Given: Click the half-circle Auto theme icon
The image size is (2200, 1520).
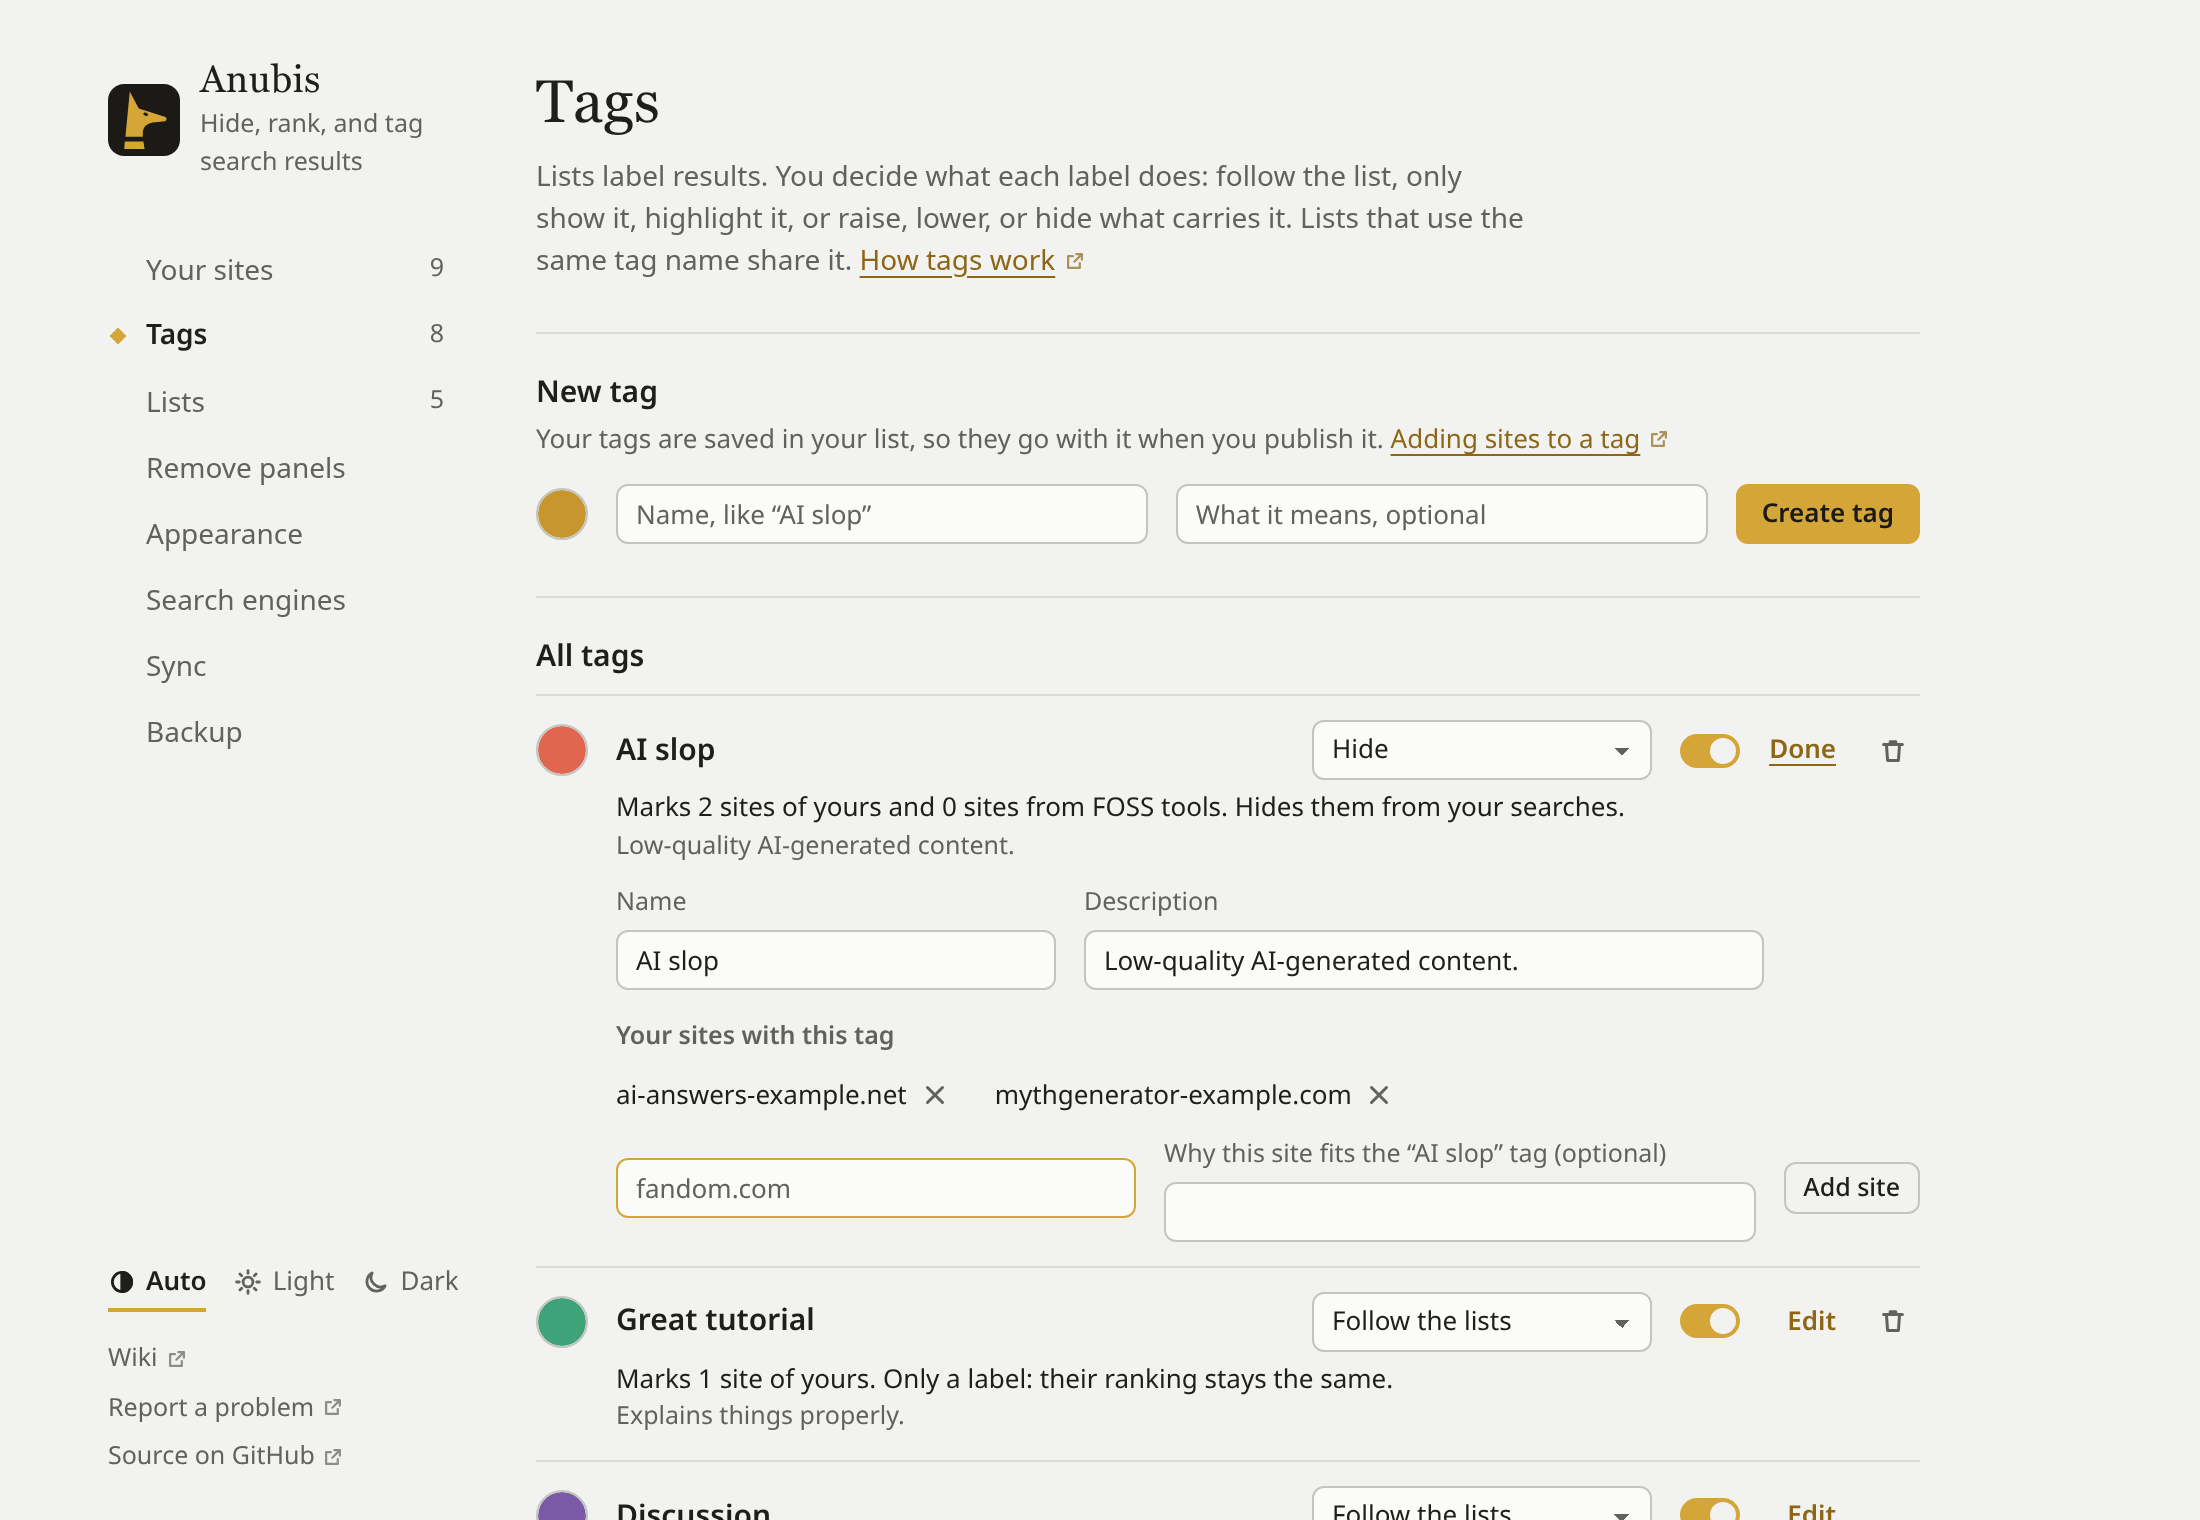Looking at the screenshot, I should tap(122, 1281).
